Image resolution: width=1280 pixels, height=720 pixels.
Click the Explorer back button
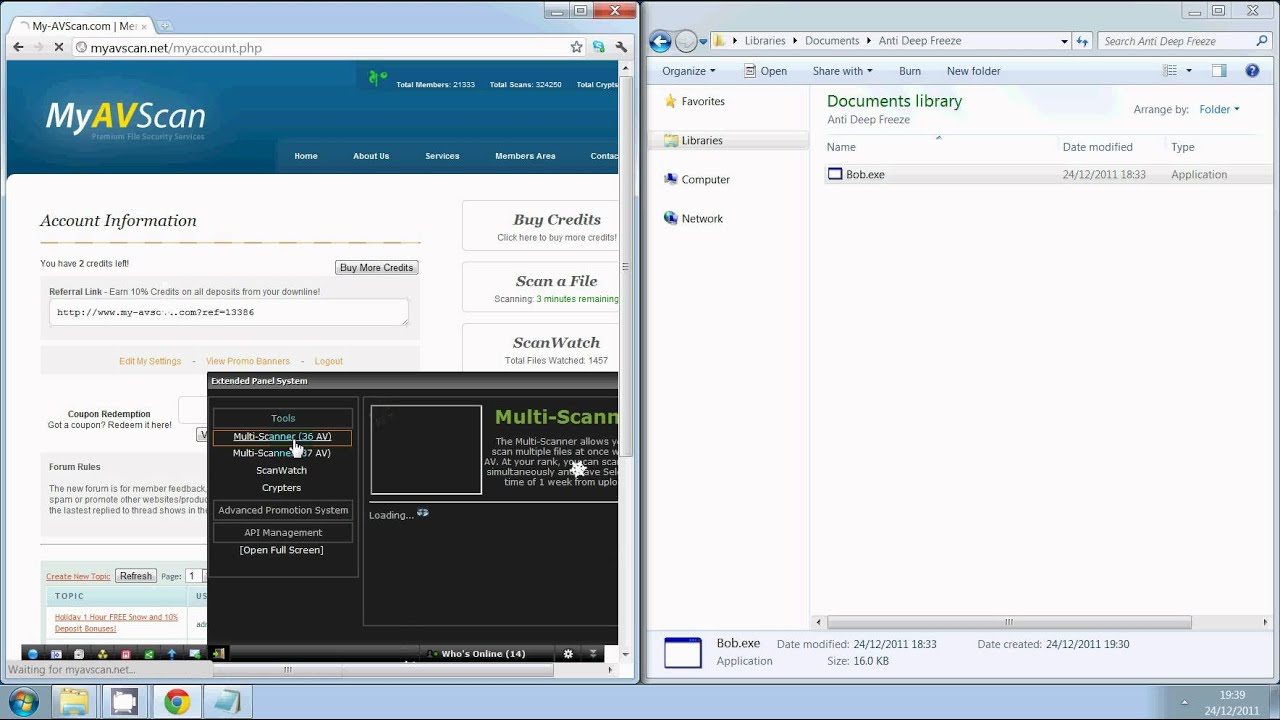tap(660, 41)
